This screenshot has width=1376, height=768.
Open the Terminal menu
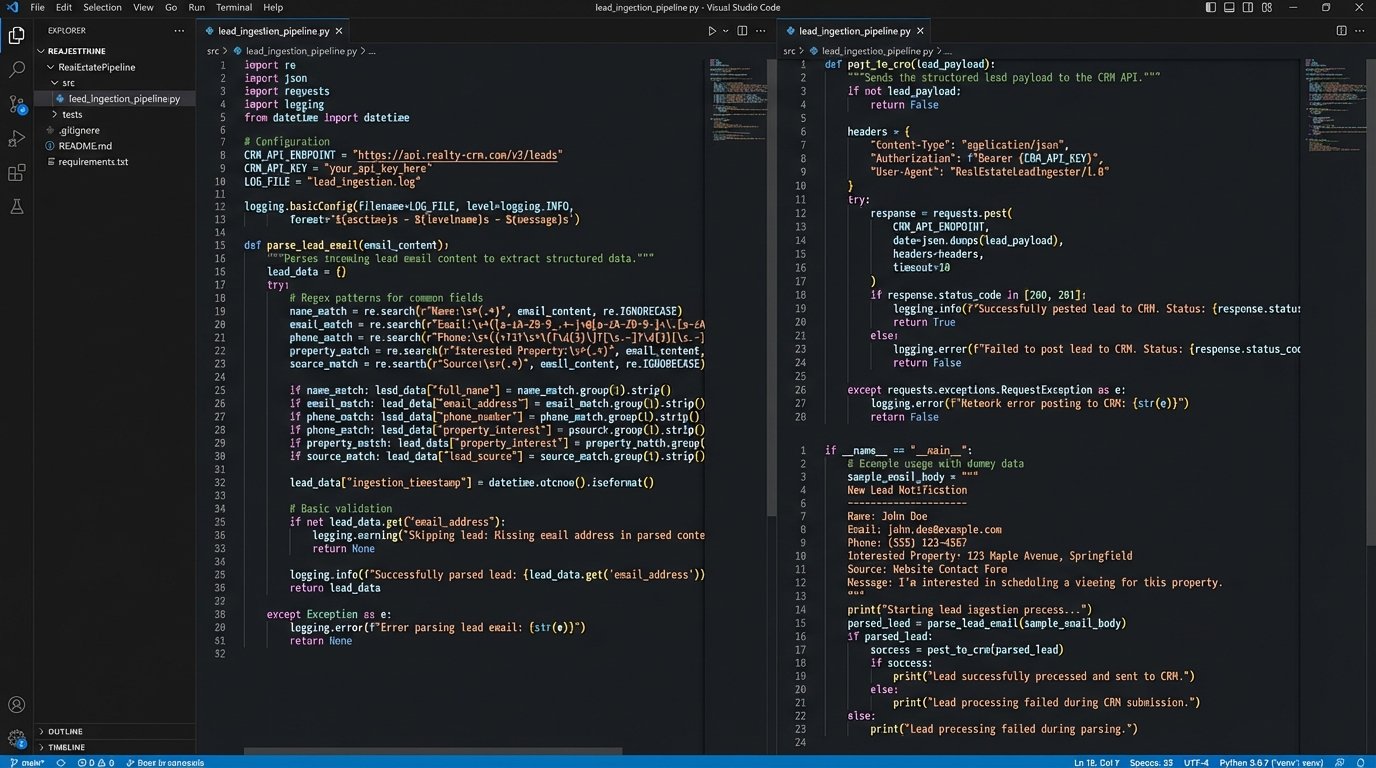pyautogui.click(x=234, y=7)
